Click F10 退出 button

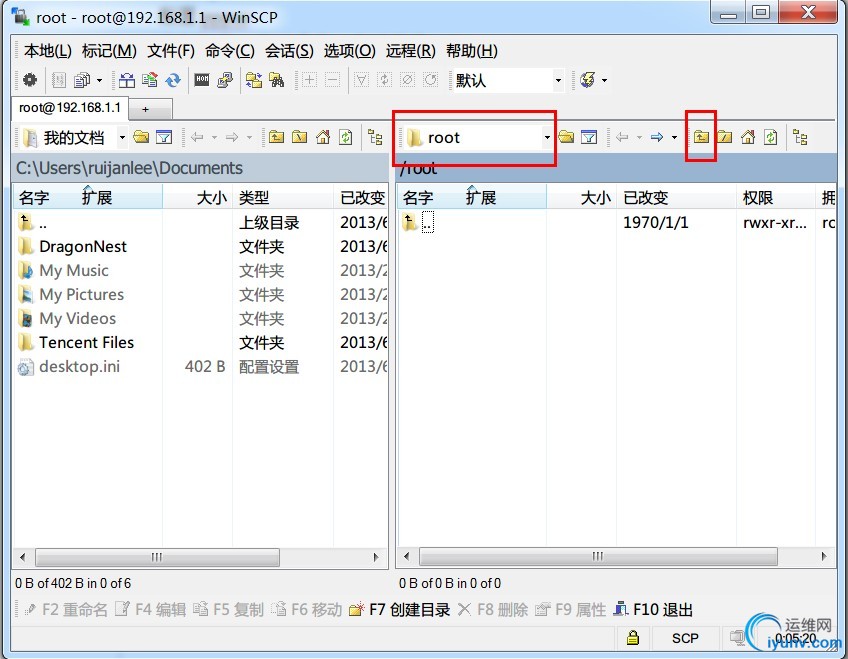(x=653, y=610)
